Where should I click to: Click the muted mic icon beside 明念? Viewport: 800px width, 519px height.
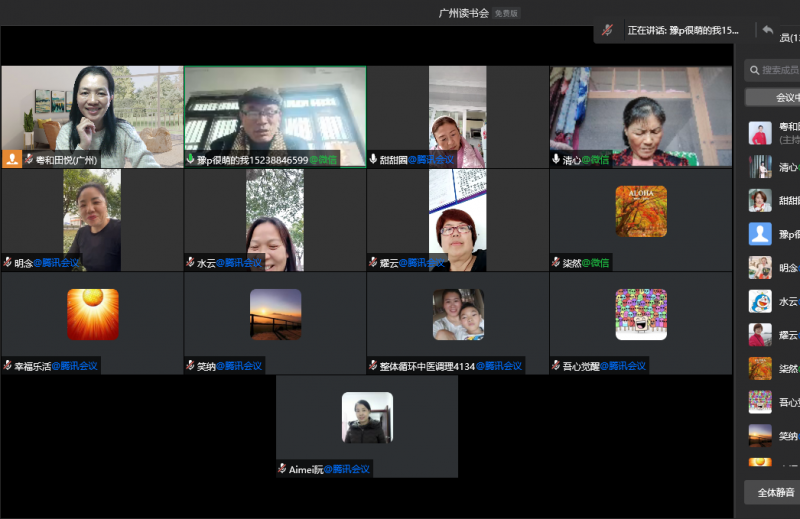pyautogui.click(x=8, y=263)
